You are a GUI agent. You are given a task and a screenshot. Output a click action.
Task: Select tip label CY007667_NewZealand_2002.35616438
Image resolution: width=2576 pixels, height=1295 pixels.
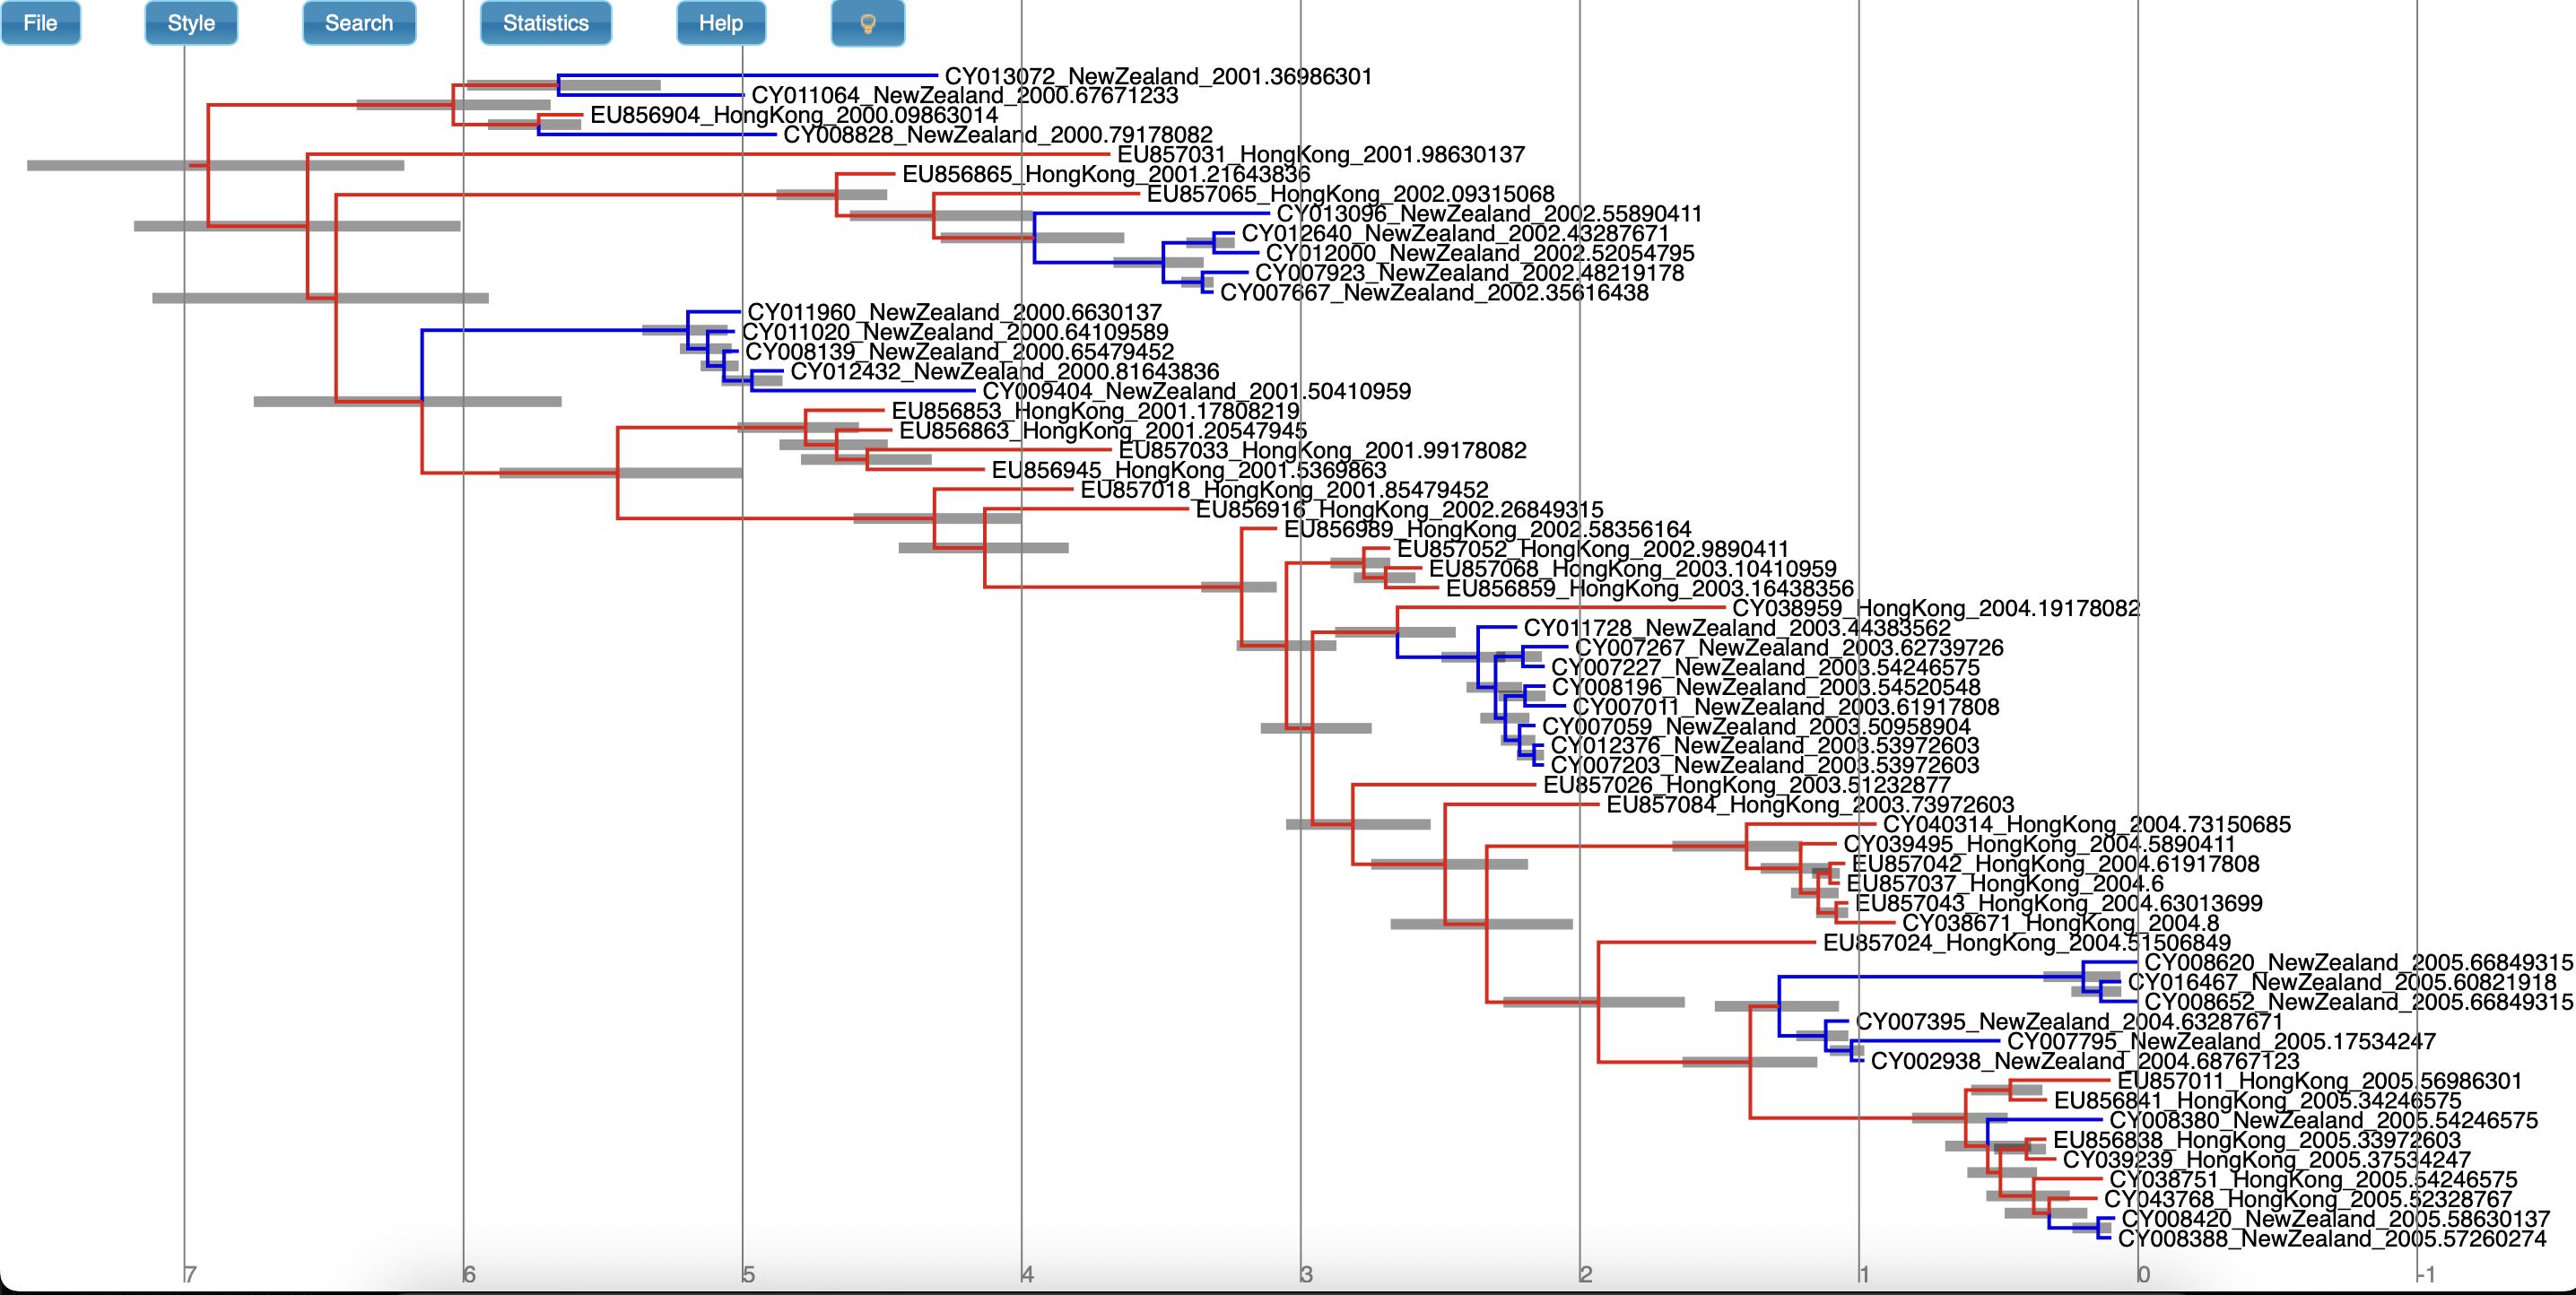click(1434, 293)
